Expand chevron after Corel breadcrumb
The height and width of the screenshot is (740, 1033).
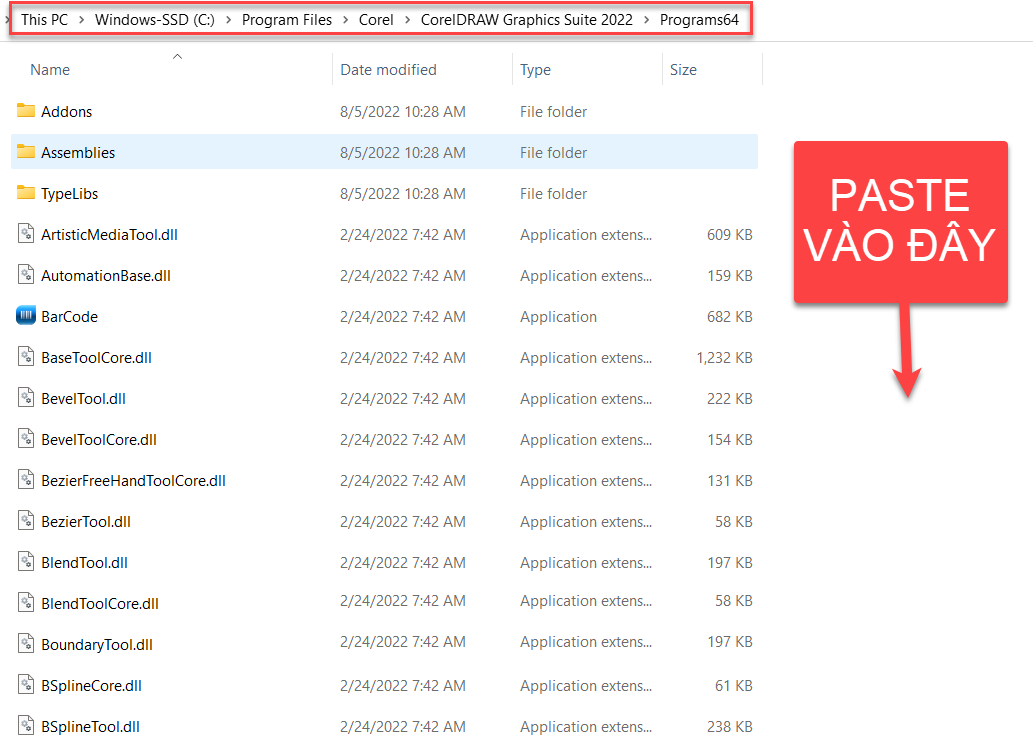tap(407, 20)
